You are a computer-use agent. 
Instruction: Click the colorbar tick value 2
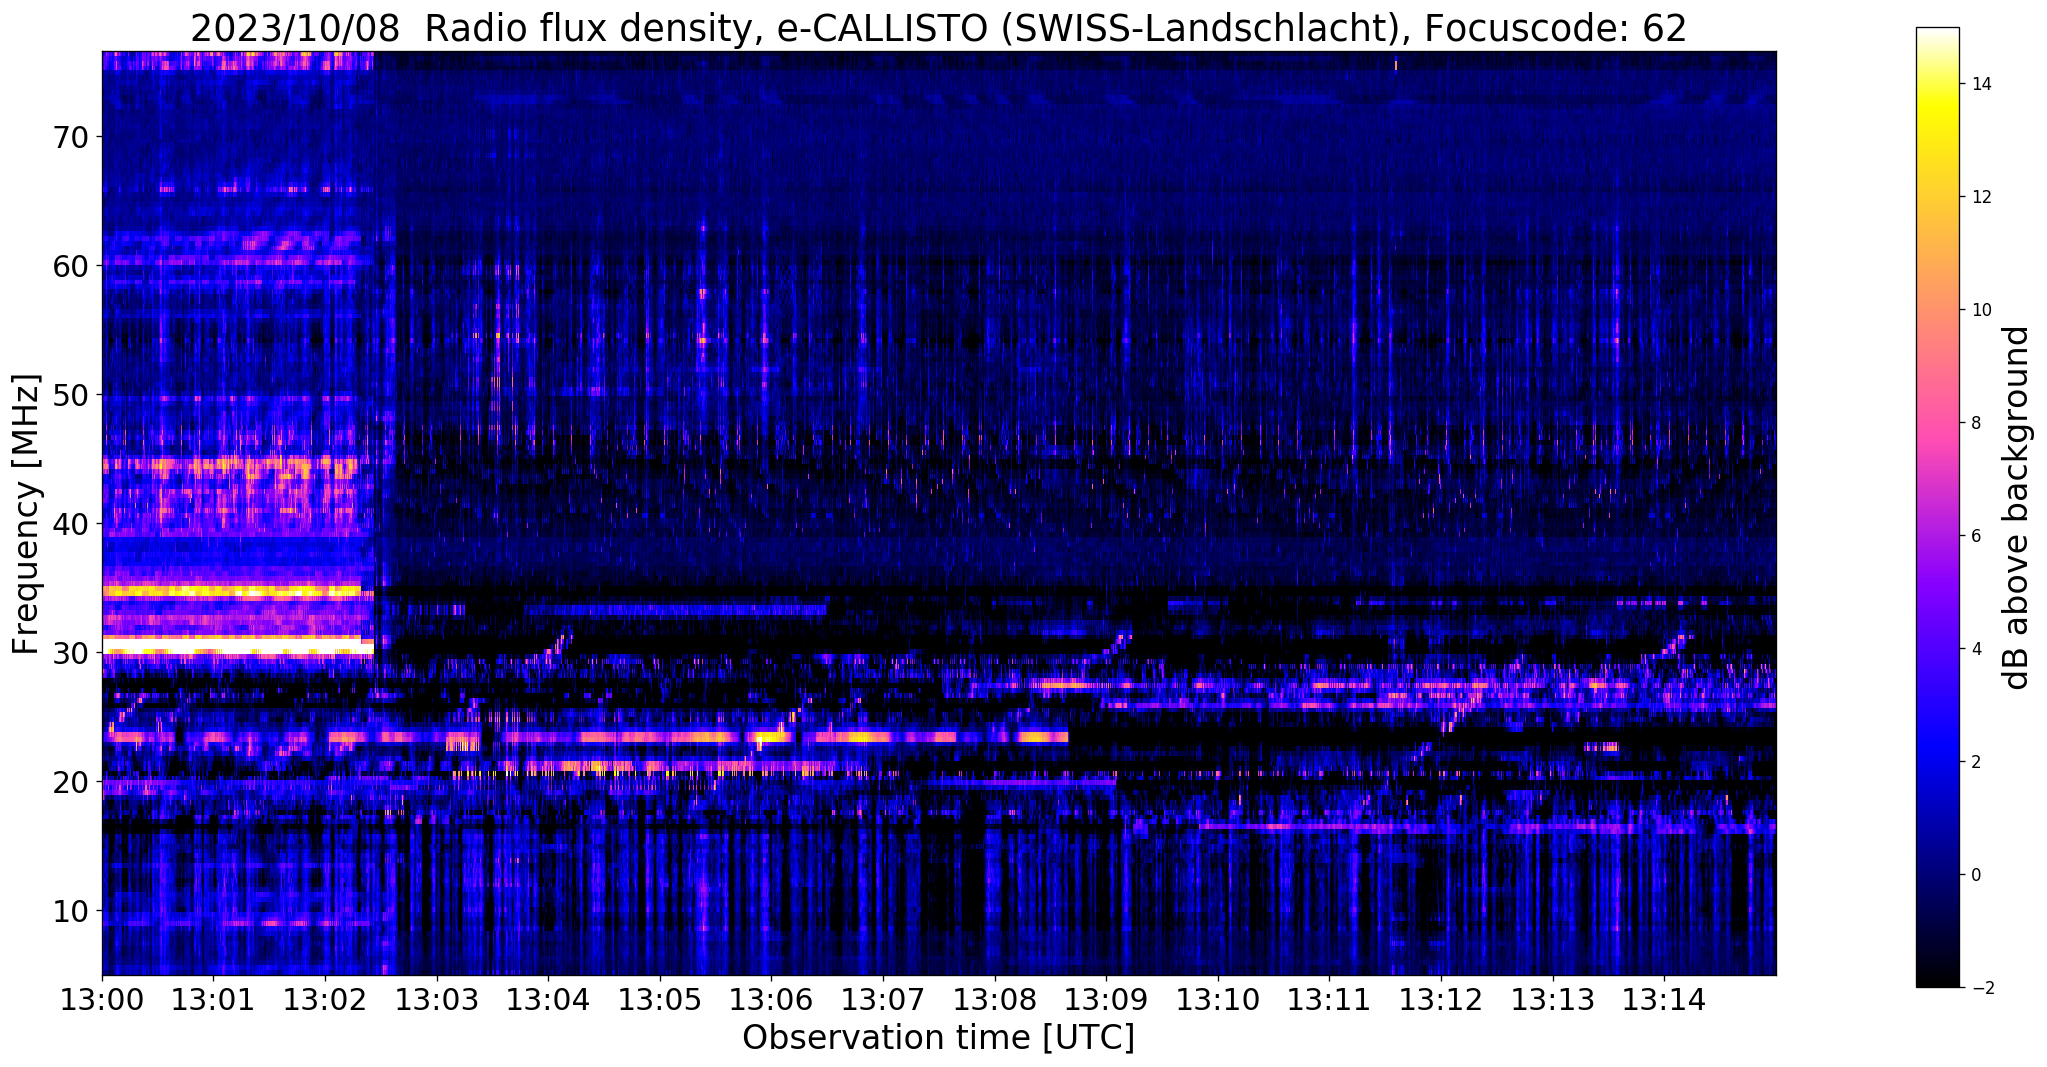(x=1975, y=762)
